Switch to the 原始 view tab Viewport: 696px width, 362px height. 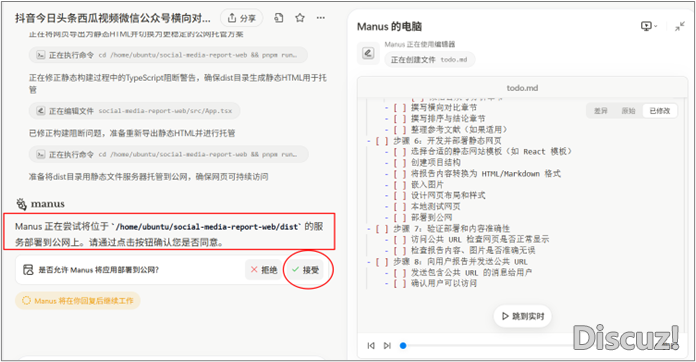(x=628, y=111)
